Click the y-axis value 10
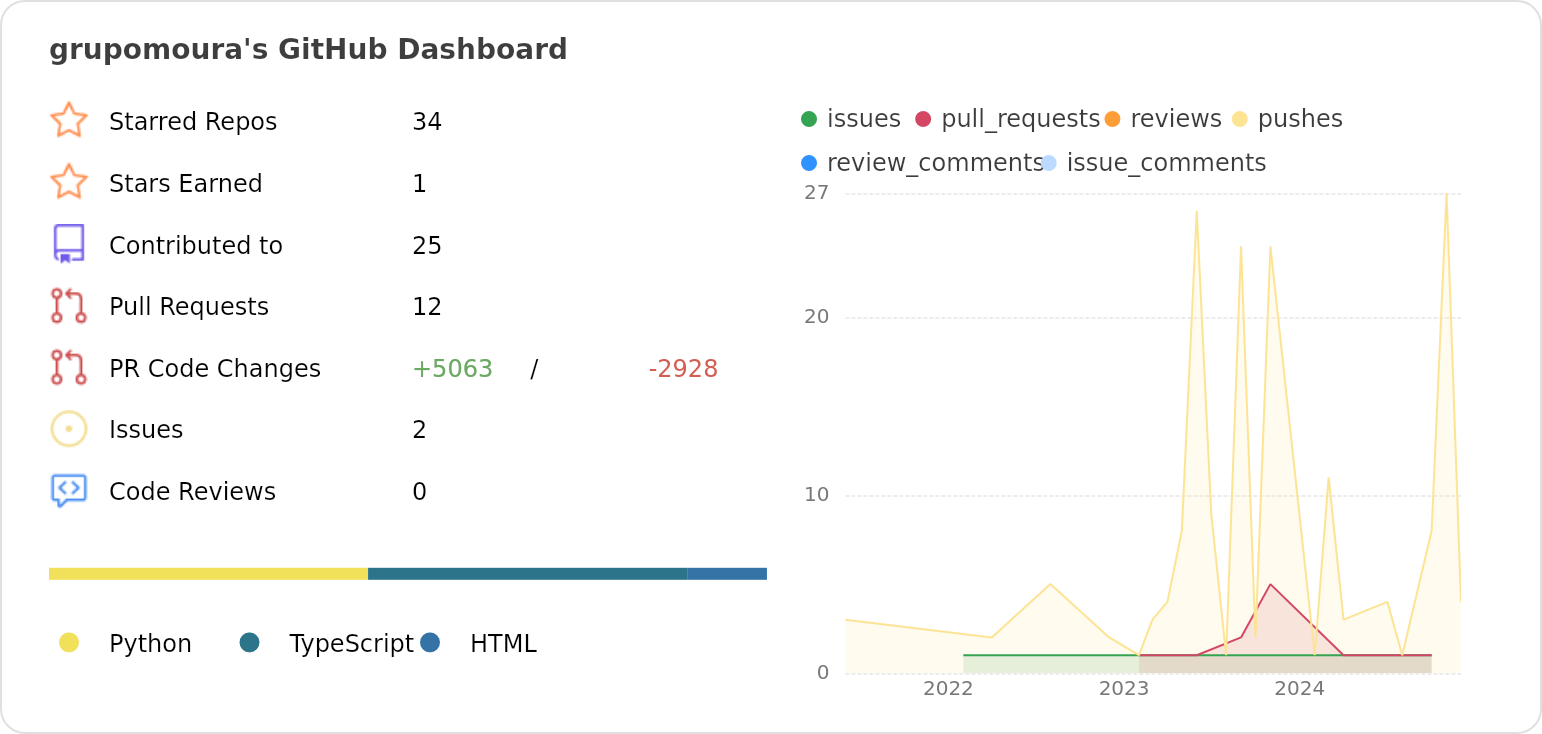The height and width of the screenshot is (734, 1542). pyautogui.click(x=817, y=495)
